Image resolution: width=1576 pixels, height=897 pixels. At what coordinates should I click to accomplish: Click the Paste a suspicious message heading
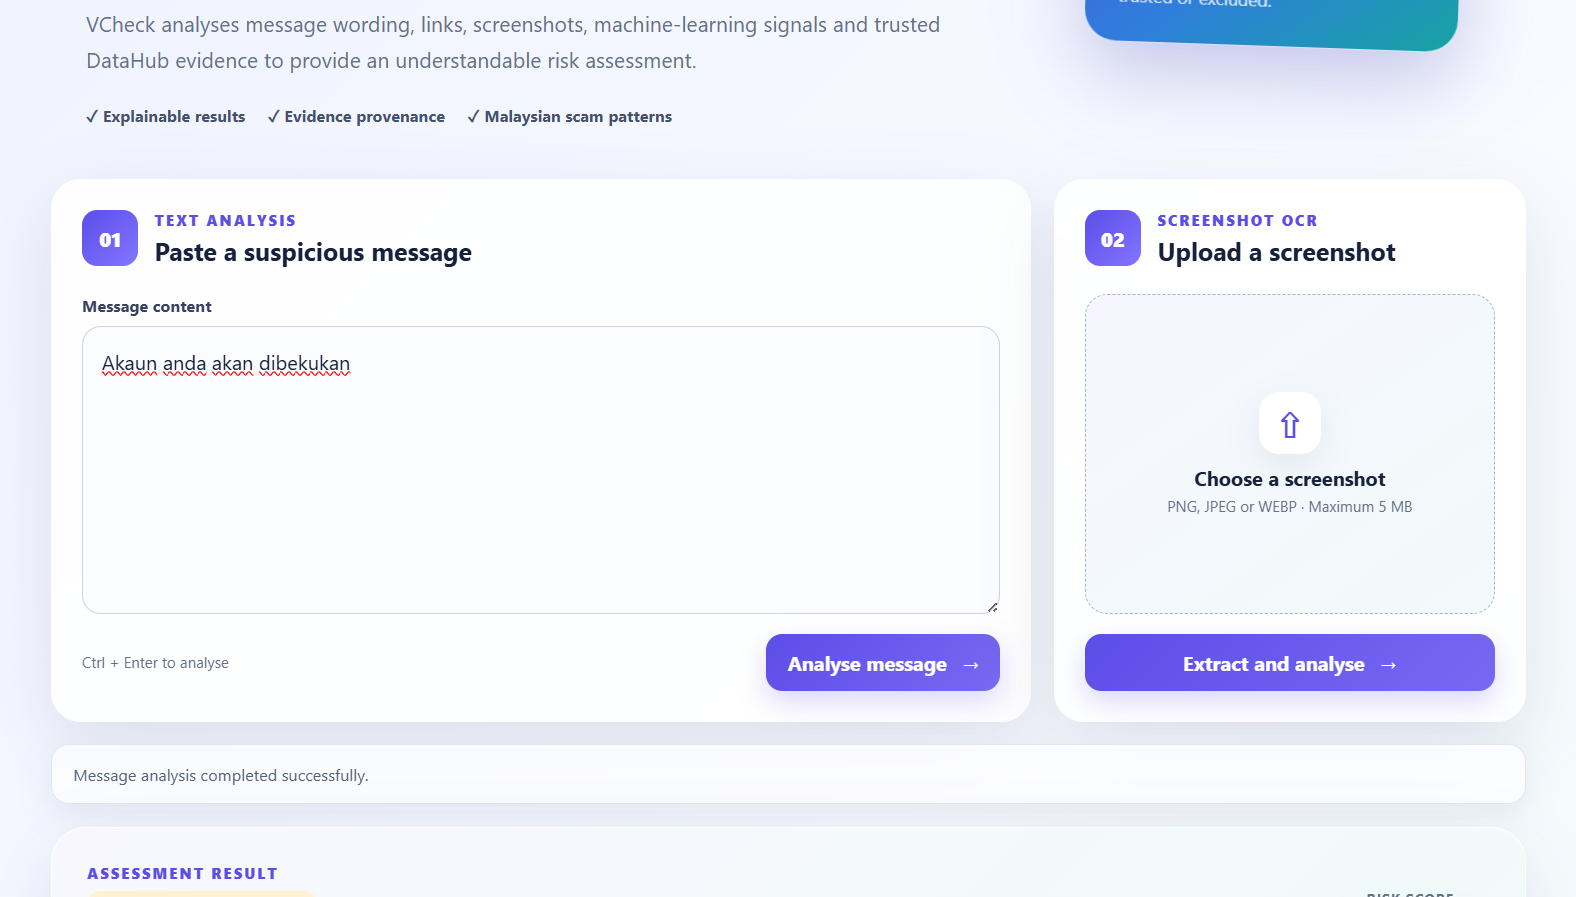pyautogui.click(x=313, y=253)
